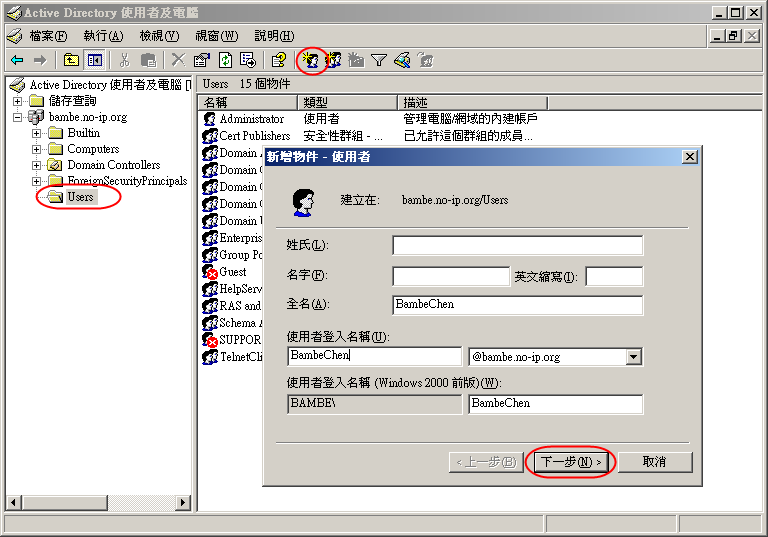The width and height of the screenshot is (768, 537).
Task: Expand the Builtin tree node
Action: (x=37, y=133)
